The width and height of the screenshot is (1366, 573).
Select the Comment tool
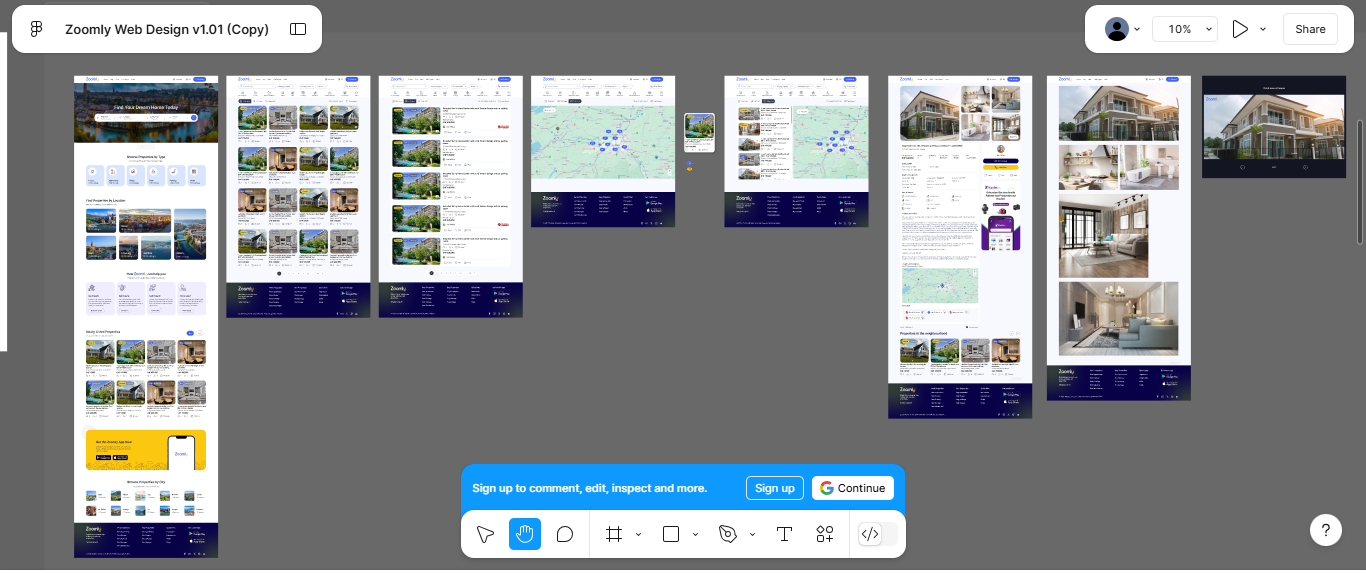pos(565,534)
